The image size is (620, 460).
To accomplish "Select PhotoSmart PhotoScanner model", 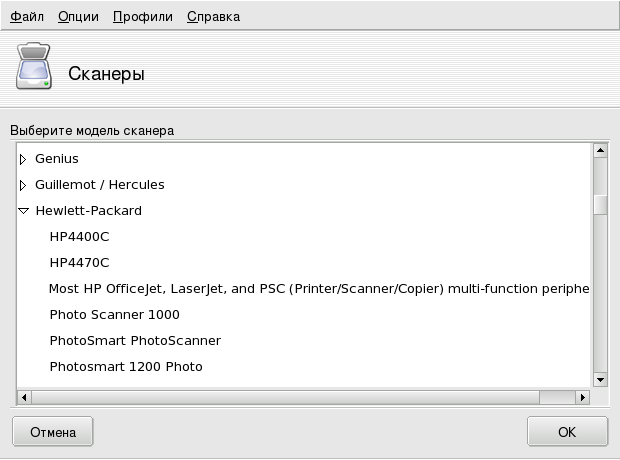I will coord(135,341).
